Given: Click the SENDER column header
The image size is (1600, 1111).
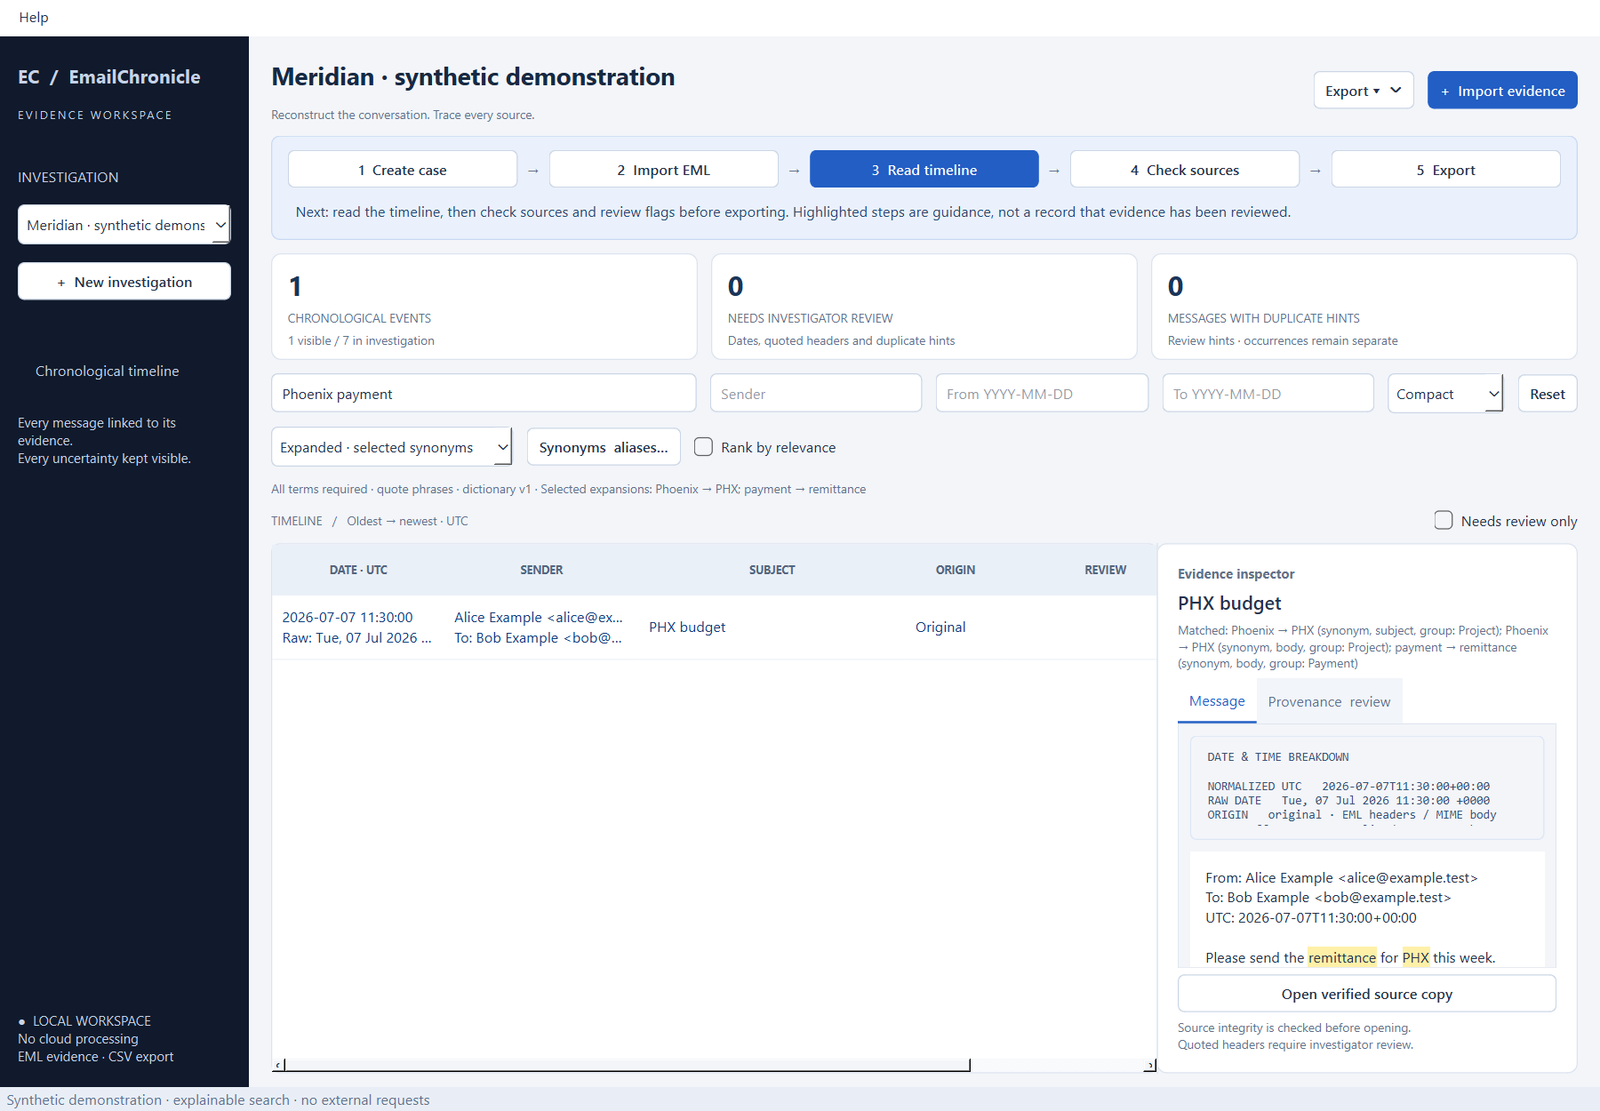Looking at the screenshot, I should [541, 570].
